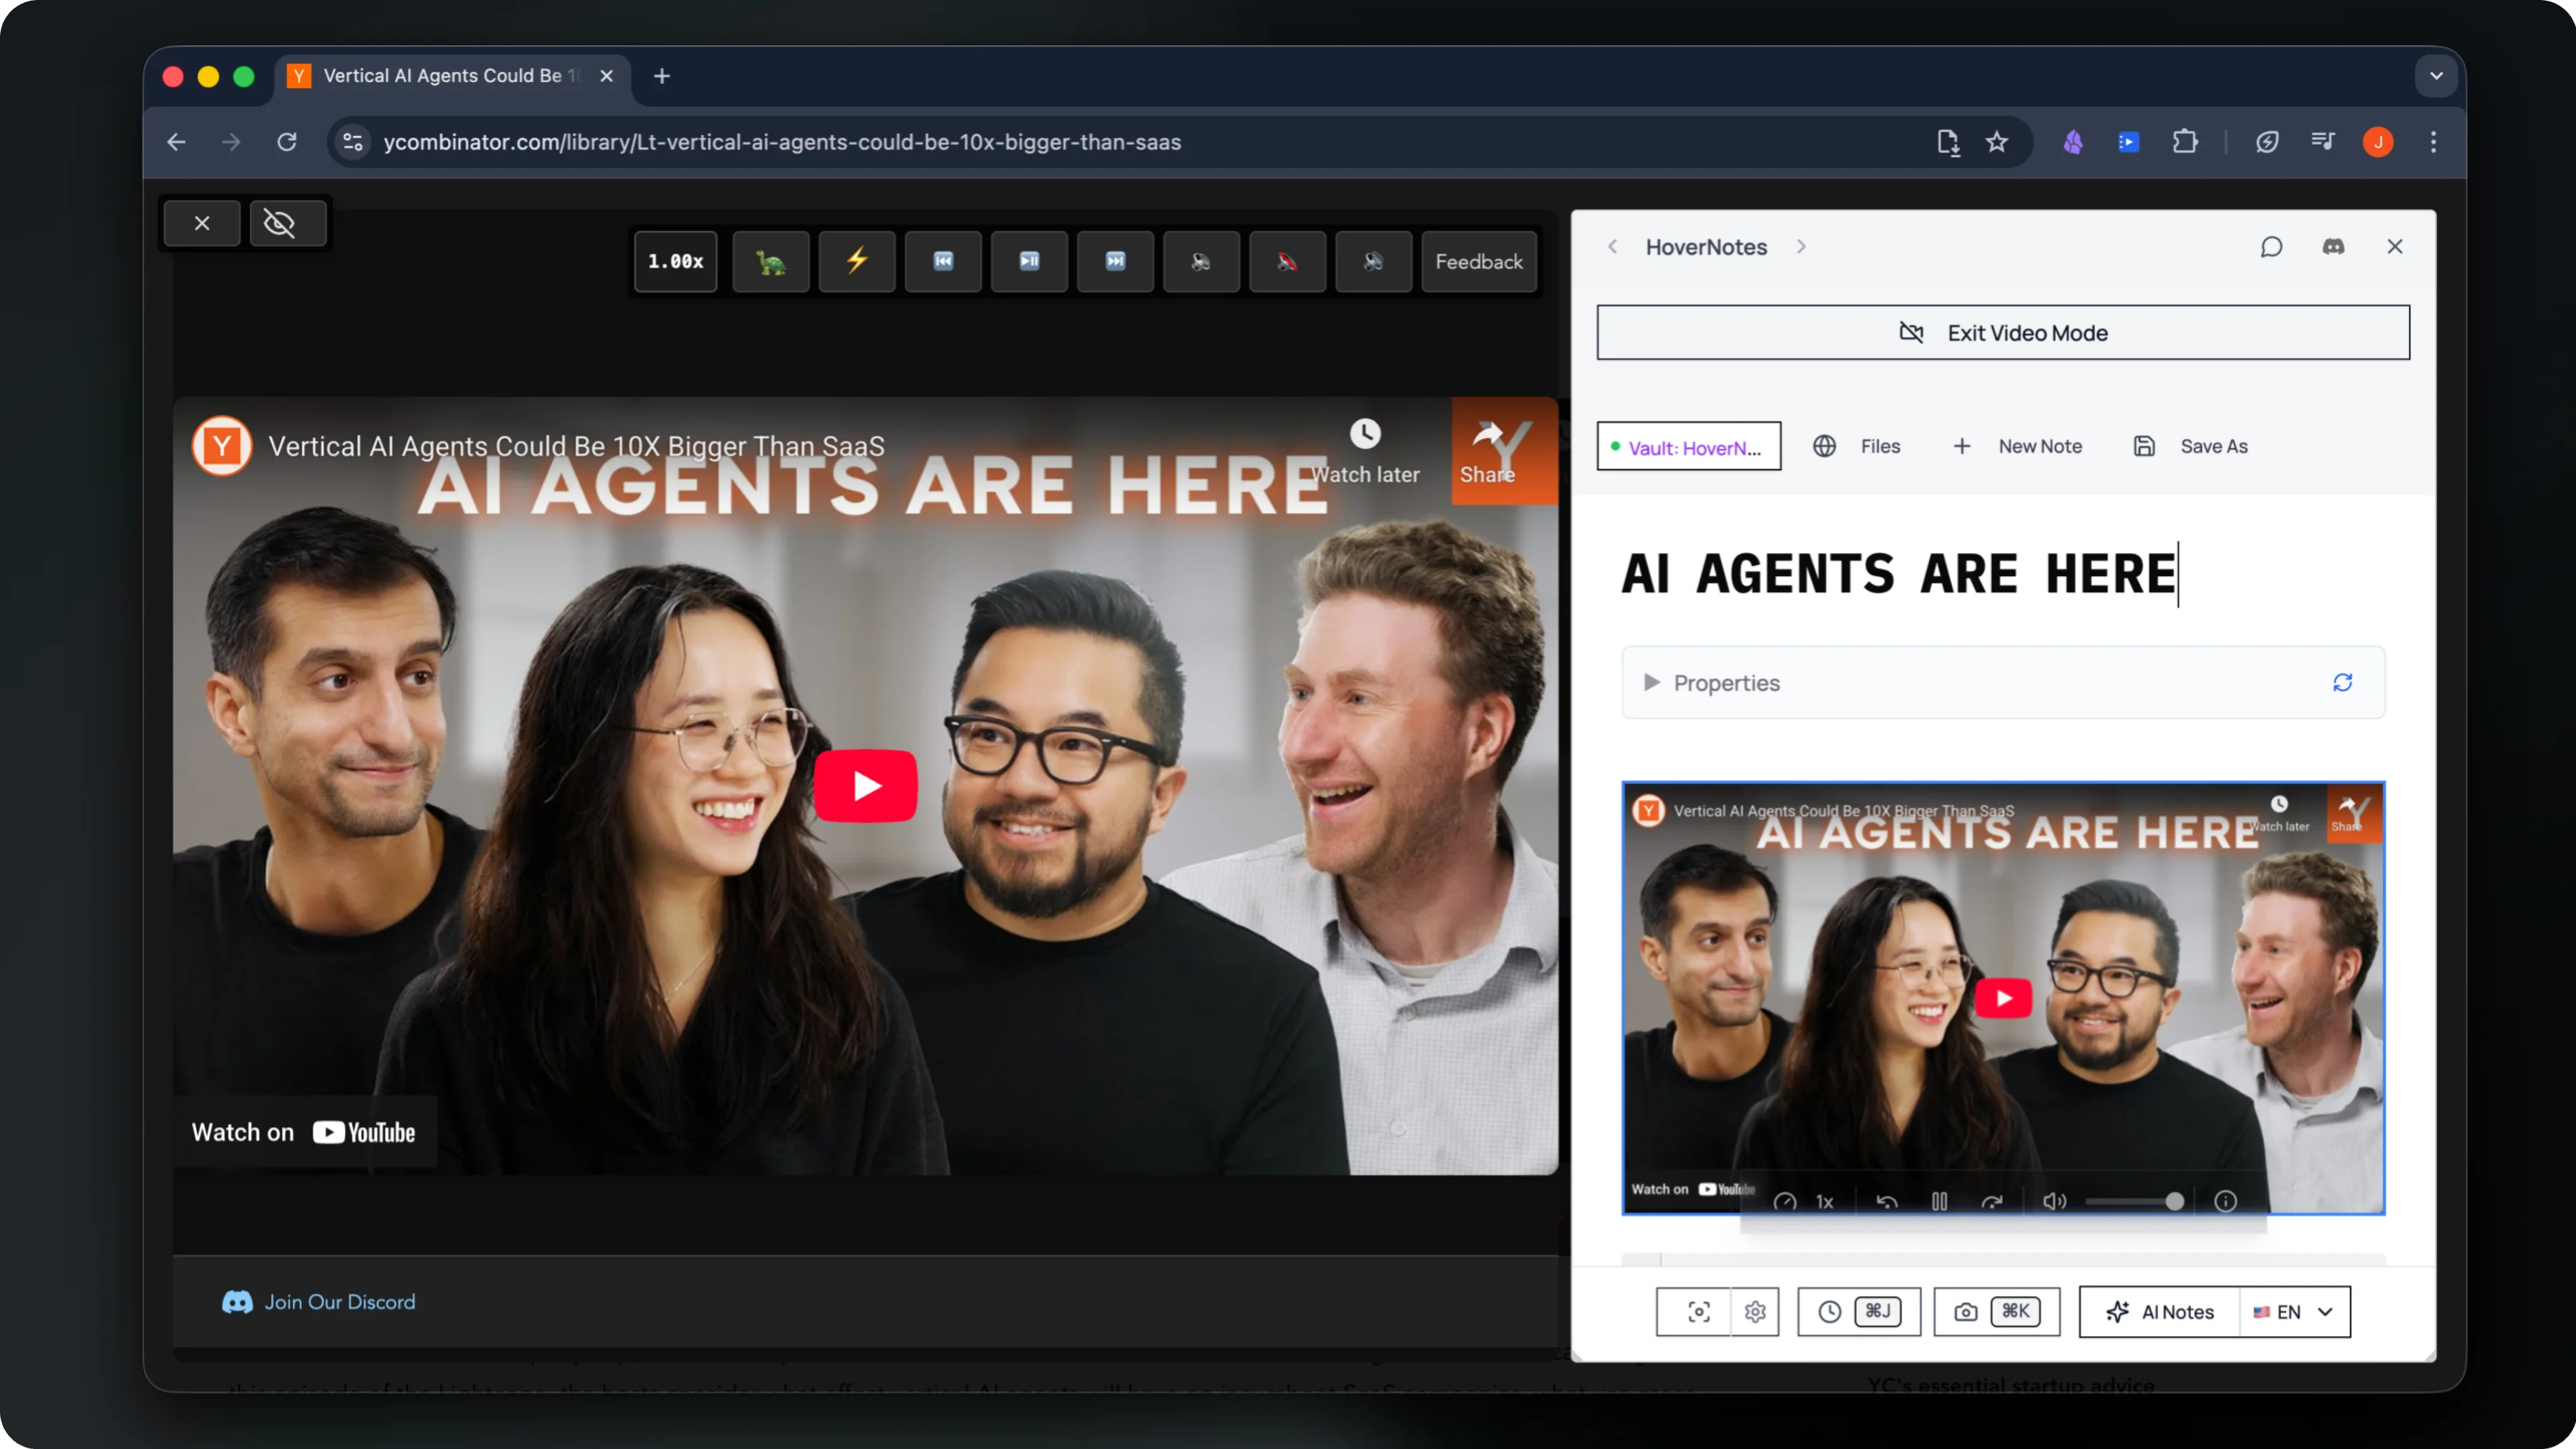Skip forward using the fast-forward toolbar button

tap(1115, 261)
